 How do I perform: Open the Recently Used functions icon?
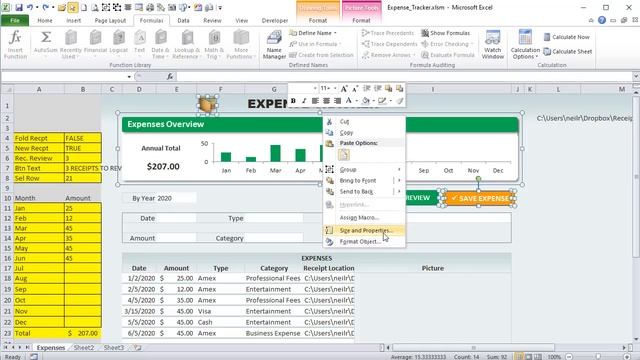(x=71, y=38)
